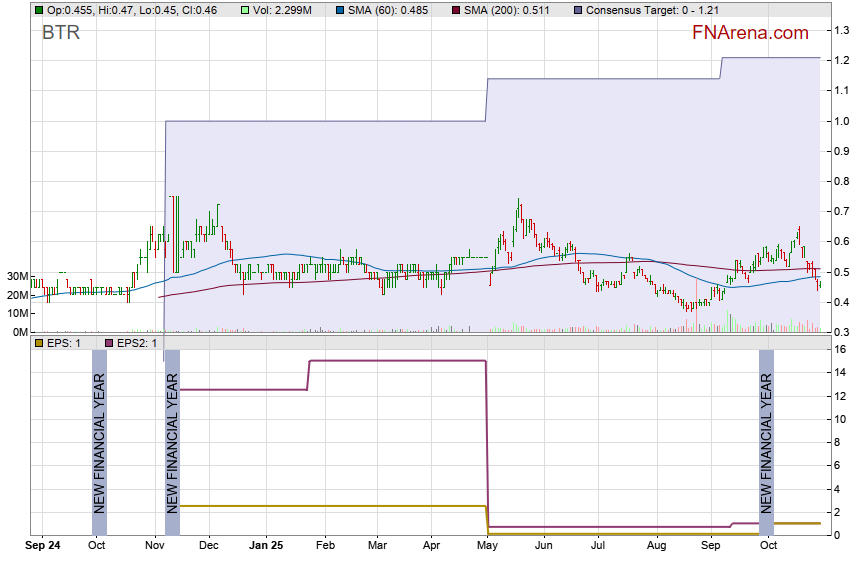Image resolution: width=859 pixels, height=566 pixels.
Task: Click the 1.2 value on price axis
Action: pyautogui.click(x=842, y=60)
